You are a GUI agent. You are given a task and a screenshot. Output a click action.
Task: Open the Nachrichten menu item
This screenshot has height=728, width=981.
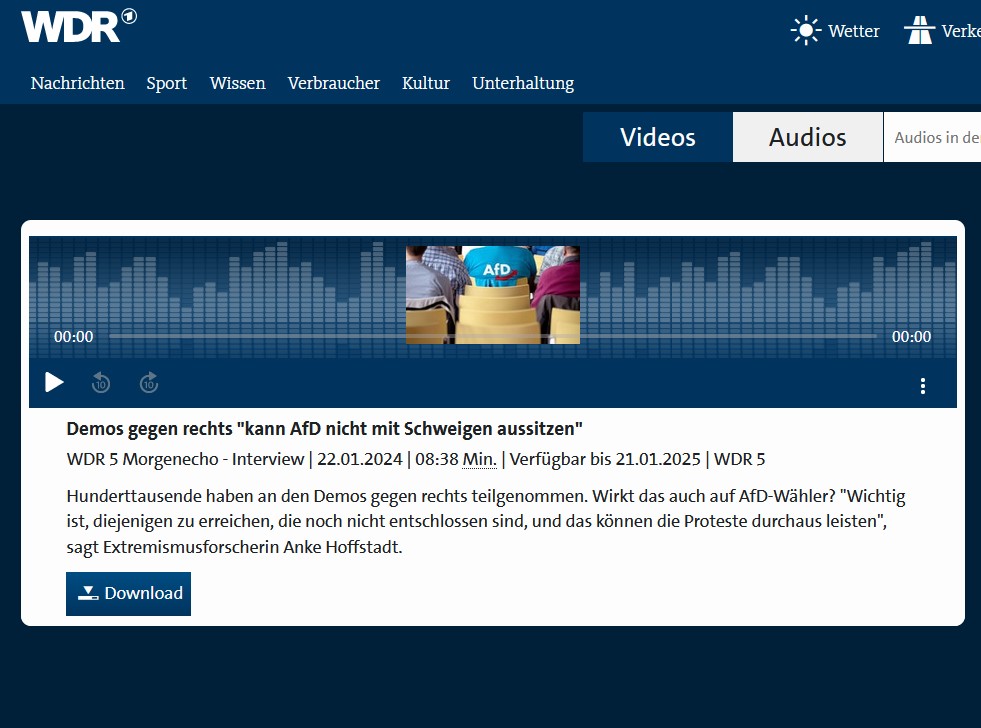click(77, 83)
